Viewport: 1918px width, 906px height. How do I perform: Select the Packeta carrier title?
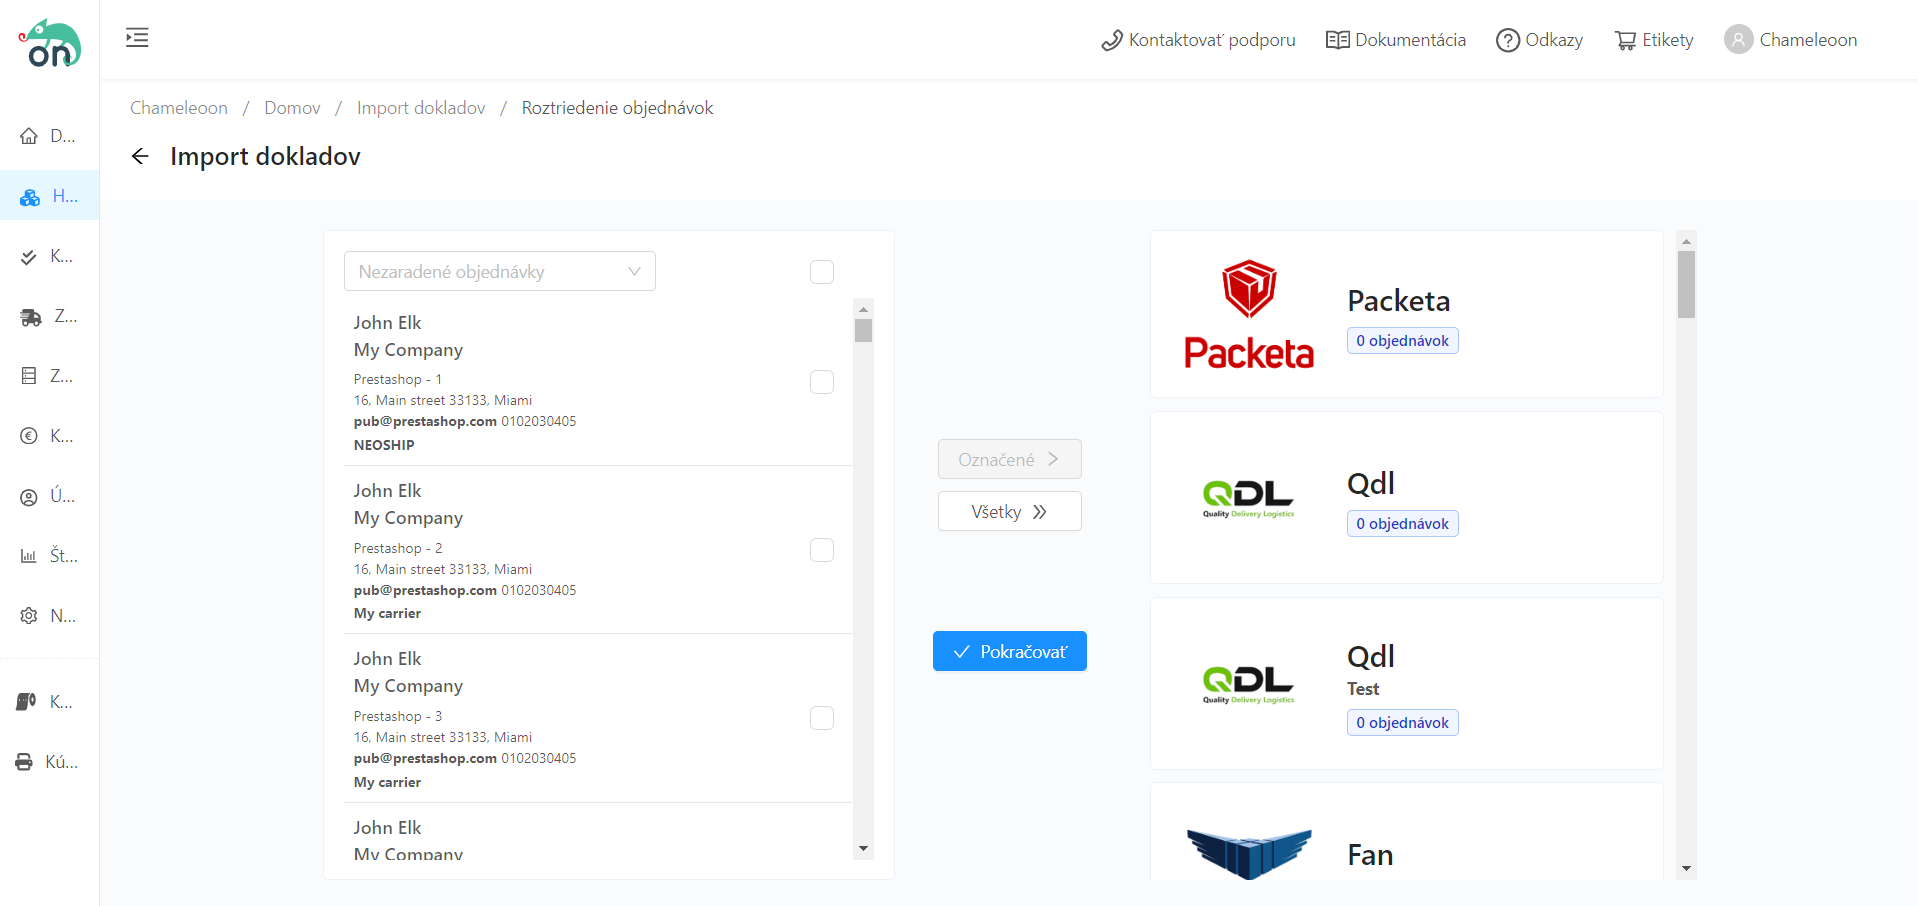(x=1398, y=301)
